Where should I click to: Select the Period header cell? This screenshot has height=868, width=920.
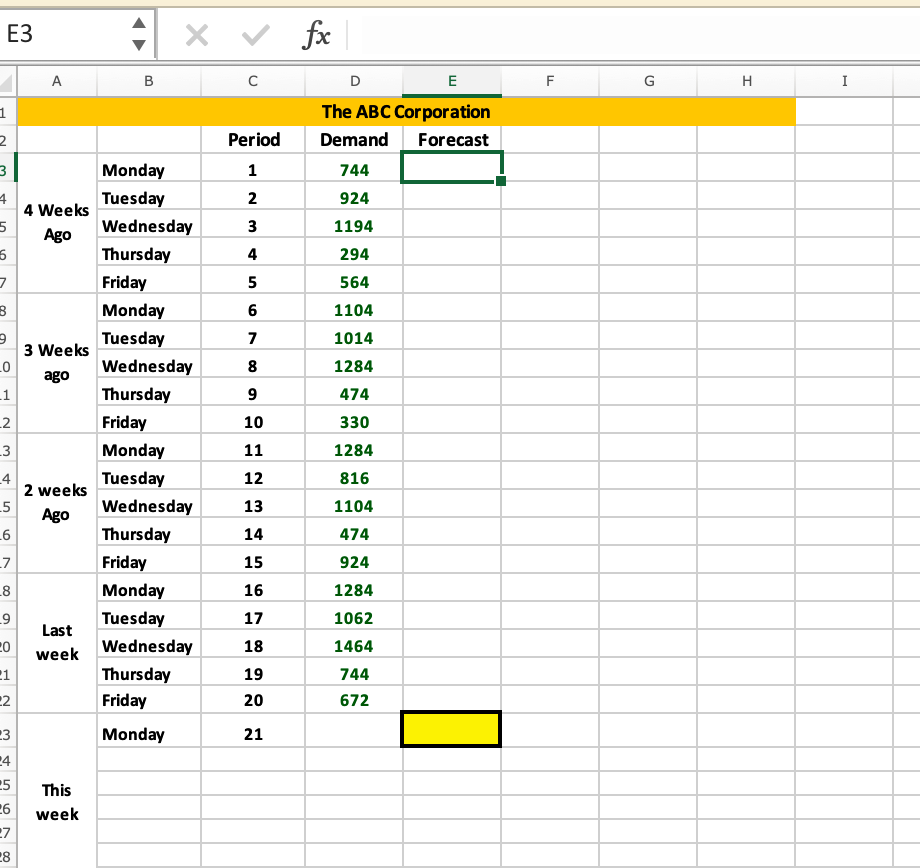[253, 139]
